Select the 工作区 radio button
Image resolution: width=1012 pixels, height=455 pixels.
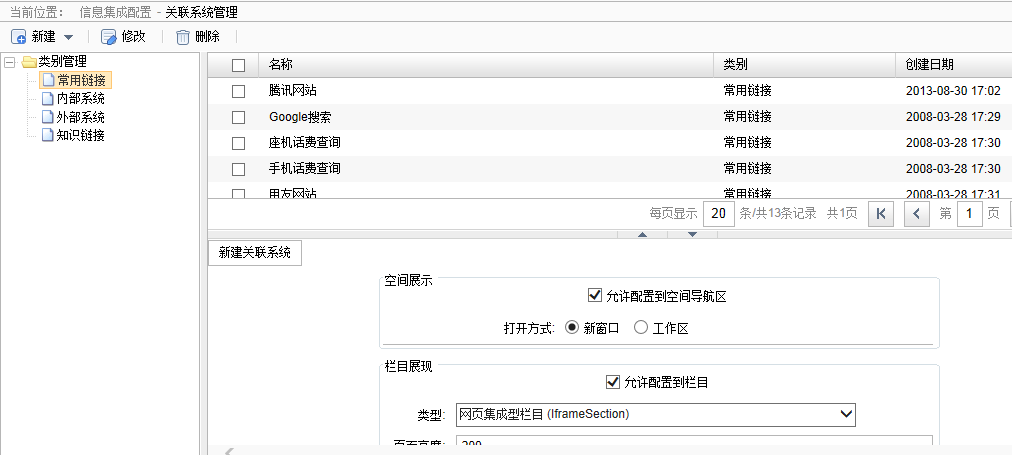(x=641, y=327)
